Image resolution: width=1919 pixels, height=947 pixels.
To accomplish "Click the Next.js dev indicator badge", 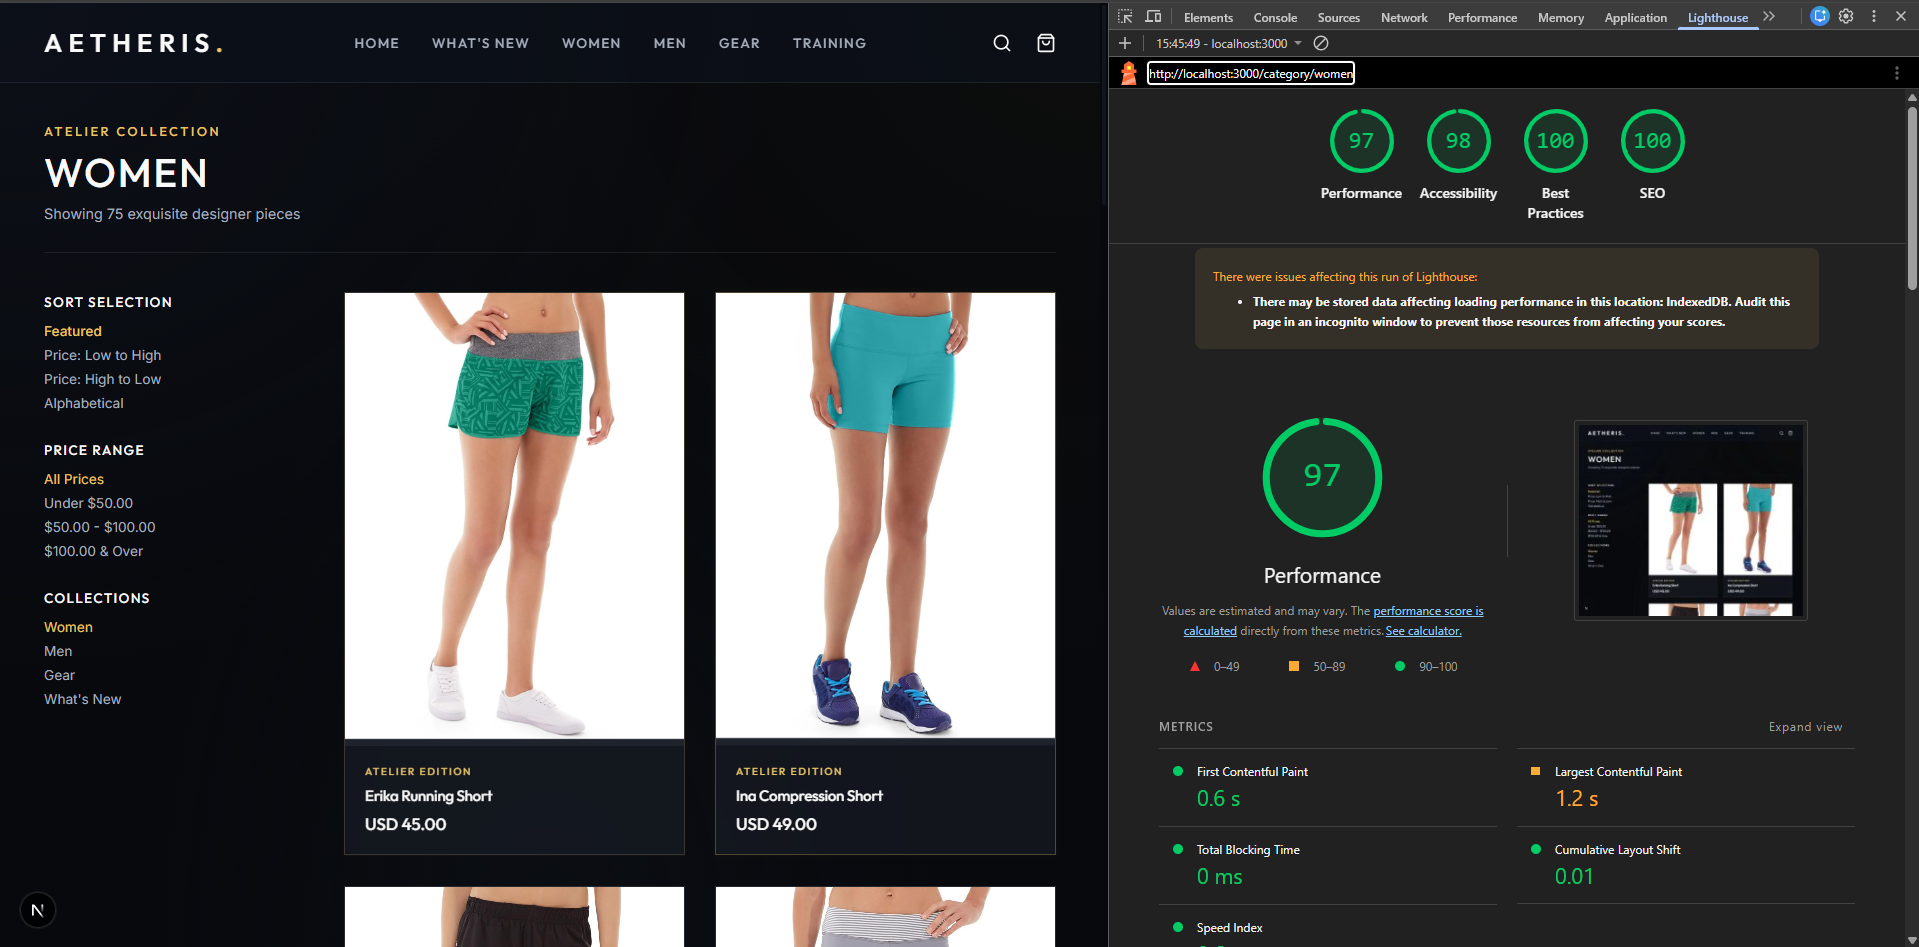I will click(38, 910).
